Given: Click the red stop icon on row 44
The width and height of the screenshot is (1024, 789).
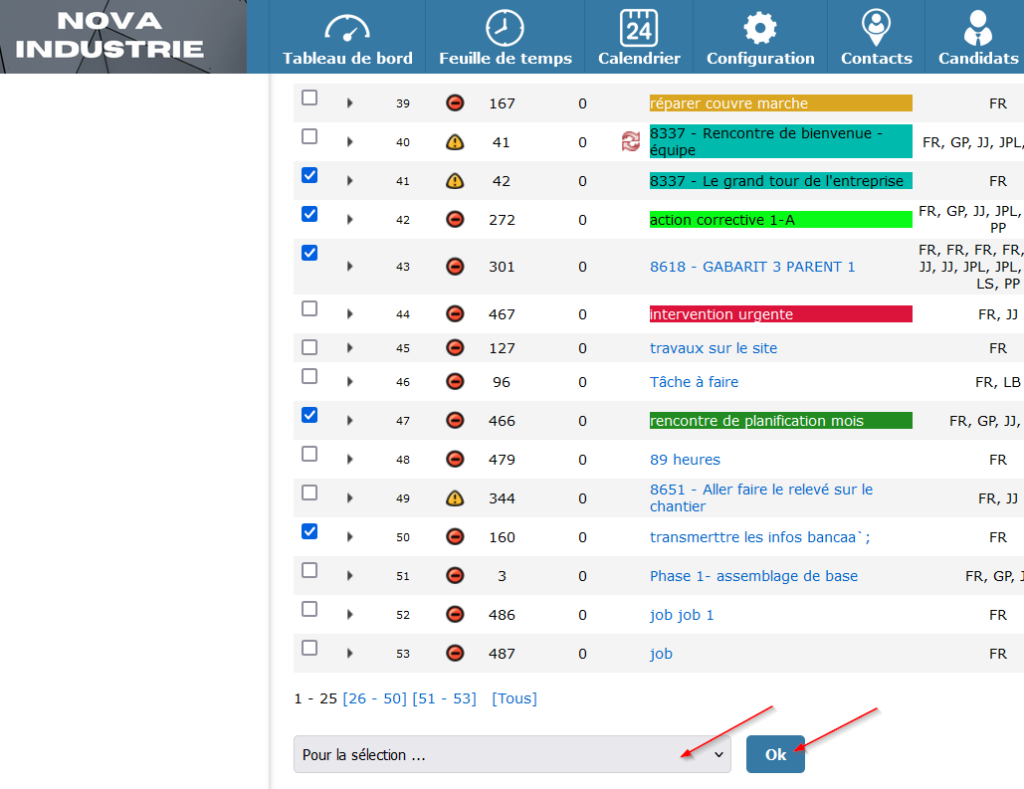Looking at the screenshot, I should [455, 314].
